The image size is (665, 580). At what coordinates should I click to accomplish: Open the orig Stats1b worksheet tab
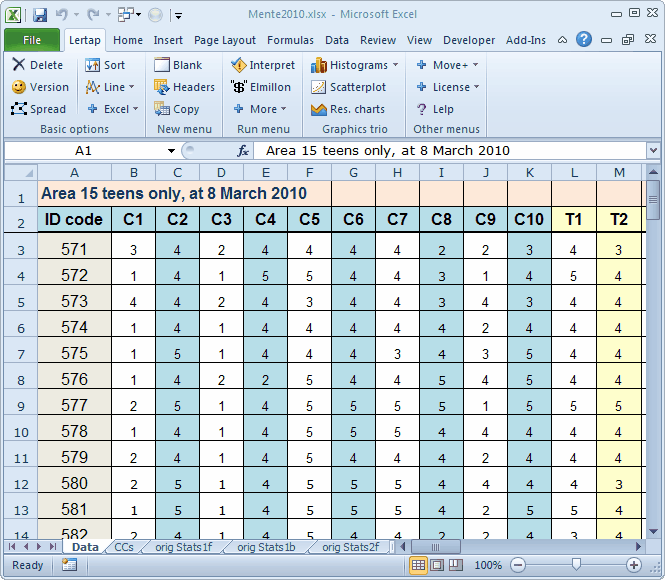266,547
